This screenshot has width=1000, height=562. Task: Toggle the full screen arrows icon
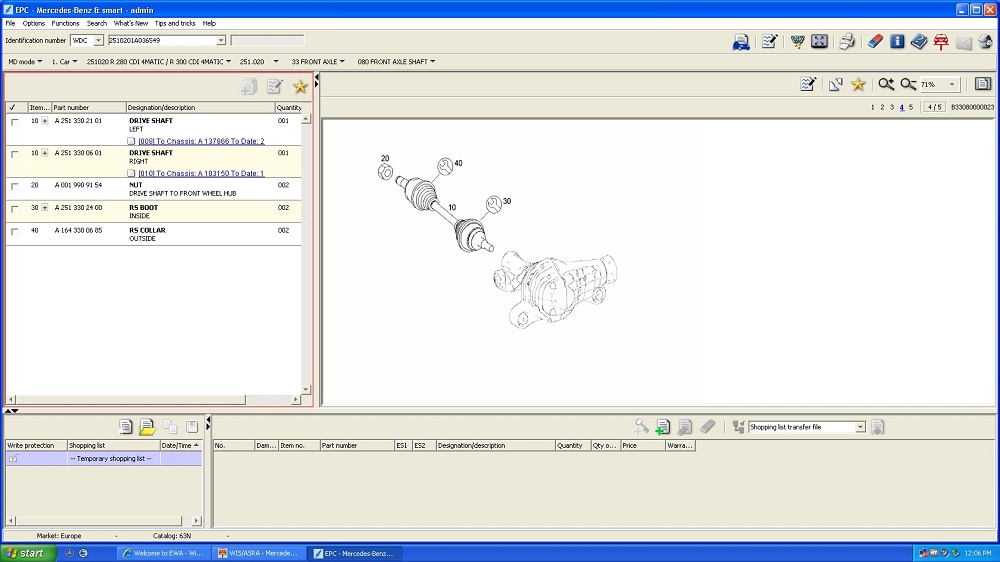(820, 42)
